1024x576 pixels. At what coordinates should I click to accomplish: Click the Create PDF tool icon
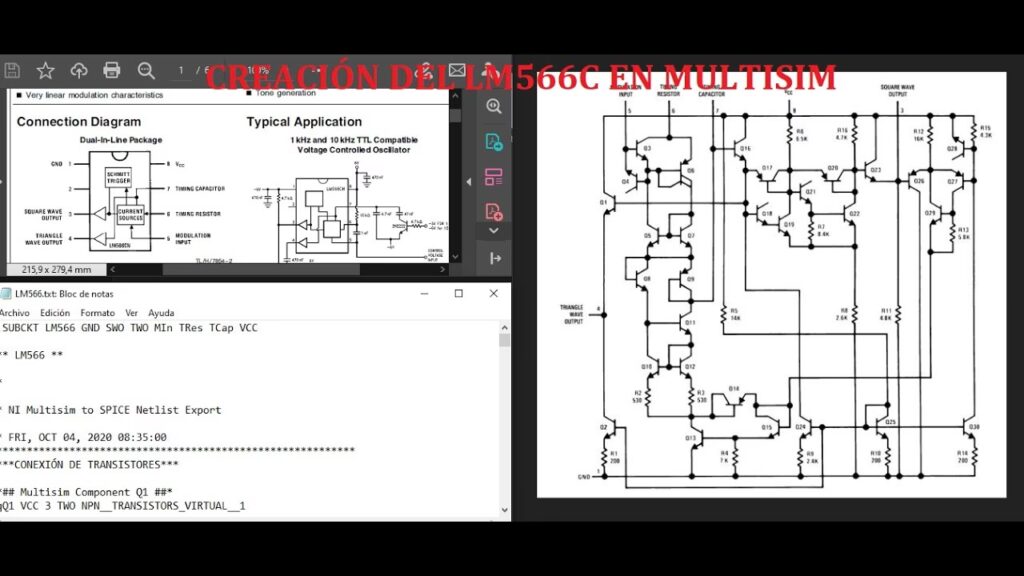[x=494, y=211]
